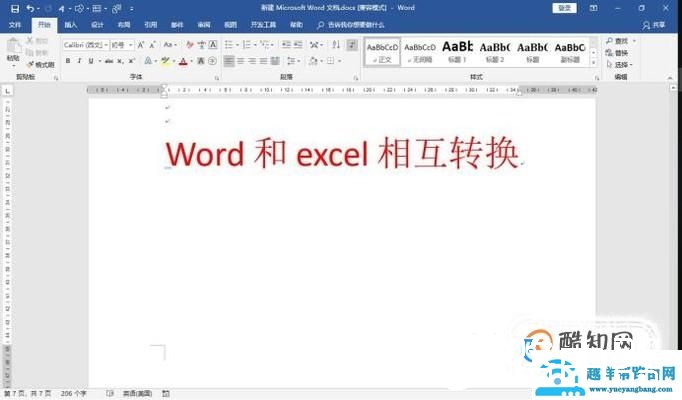This screenshot has height=400, width=682.
Task: Open paragraph shading paint bucket color
Action: coord(313,61)
